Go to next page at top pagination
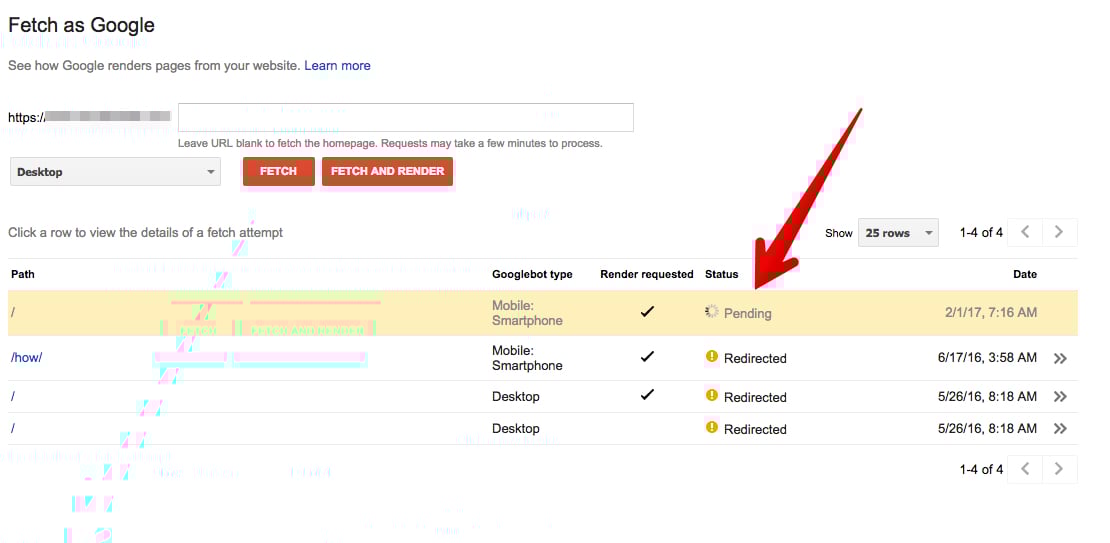This screenshot has width=1110, height=543. pos(1059,232)
